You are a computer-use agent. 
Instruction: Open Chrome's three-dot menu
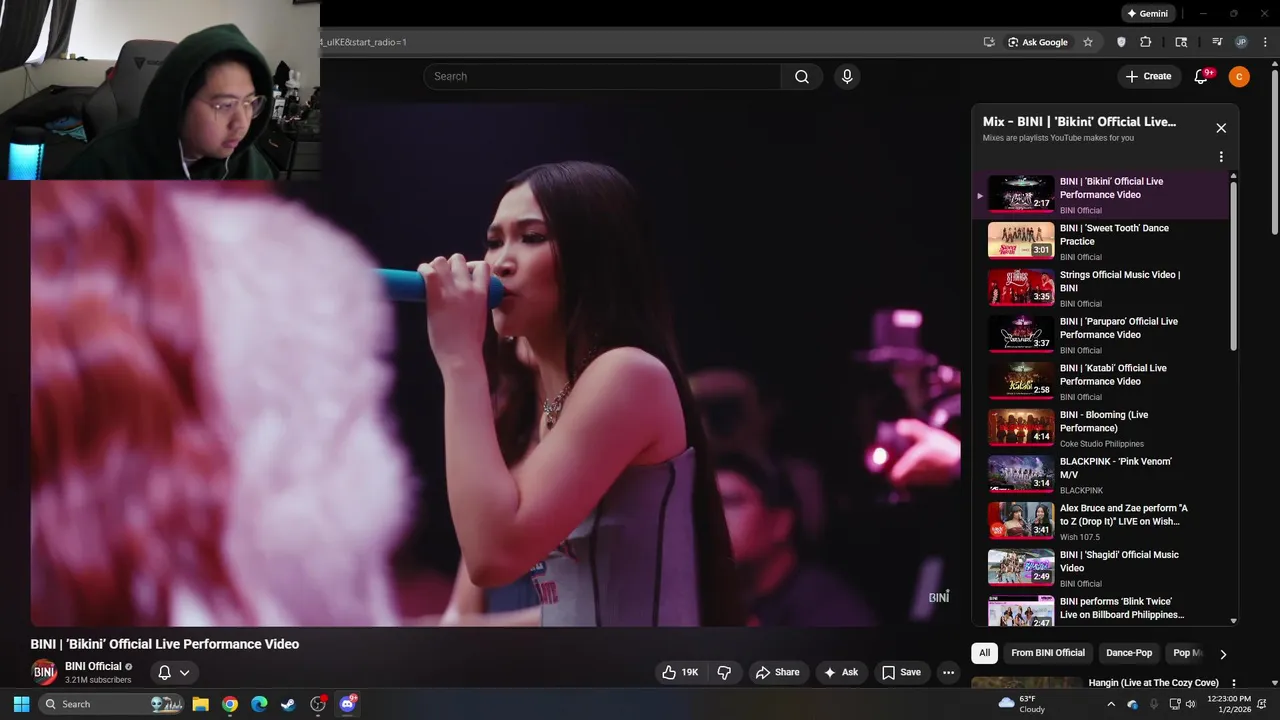(1266, 42)
